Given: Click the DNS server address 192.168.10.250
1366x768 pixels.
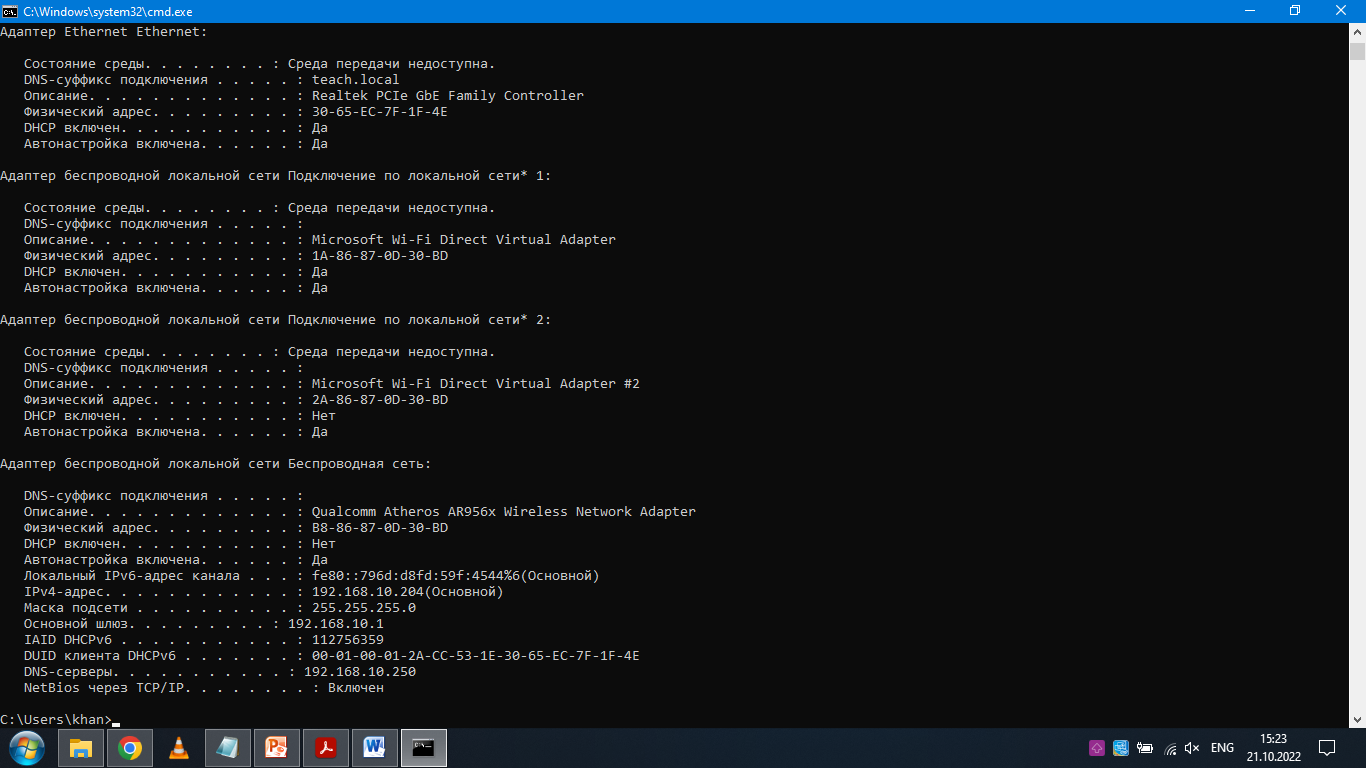Looking at the screenshot, I should coord(360,672).
